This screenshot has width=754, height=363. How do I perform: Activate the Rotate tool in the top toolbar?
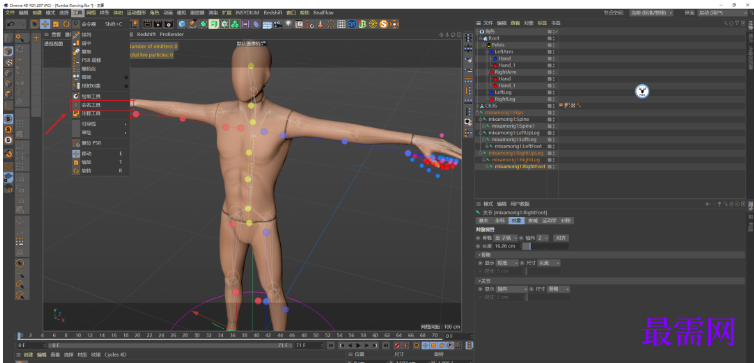[x=66, y=24]
